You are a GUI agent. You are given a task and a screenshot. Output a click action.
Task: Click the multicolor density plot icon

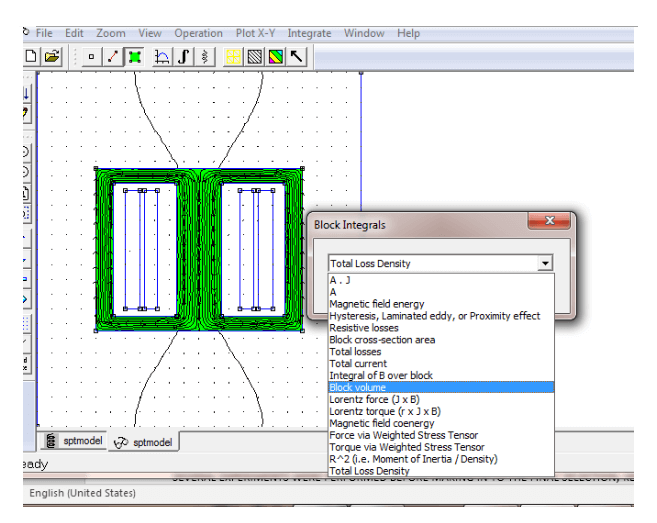pos(276,57)
